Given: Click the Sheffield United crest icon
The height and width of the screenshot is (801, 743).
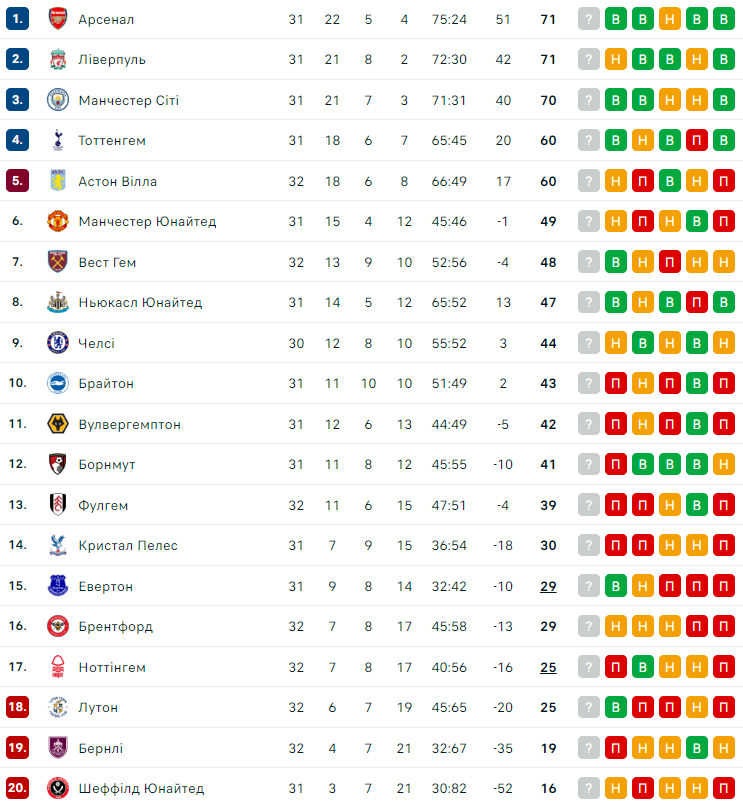Looking at the screenshot, I should click(57, 788).
